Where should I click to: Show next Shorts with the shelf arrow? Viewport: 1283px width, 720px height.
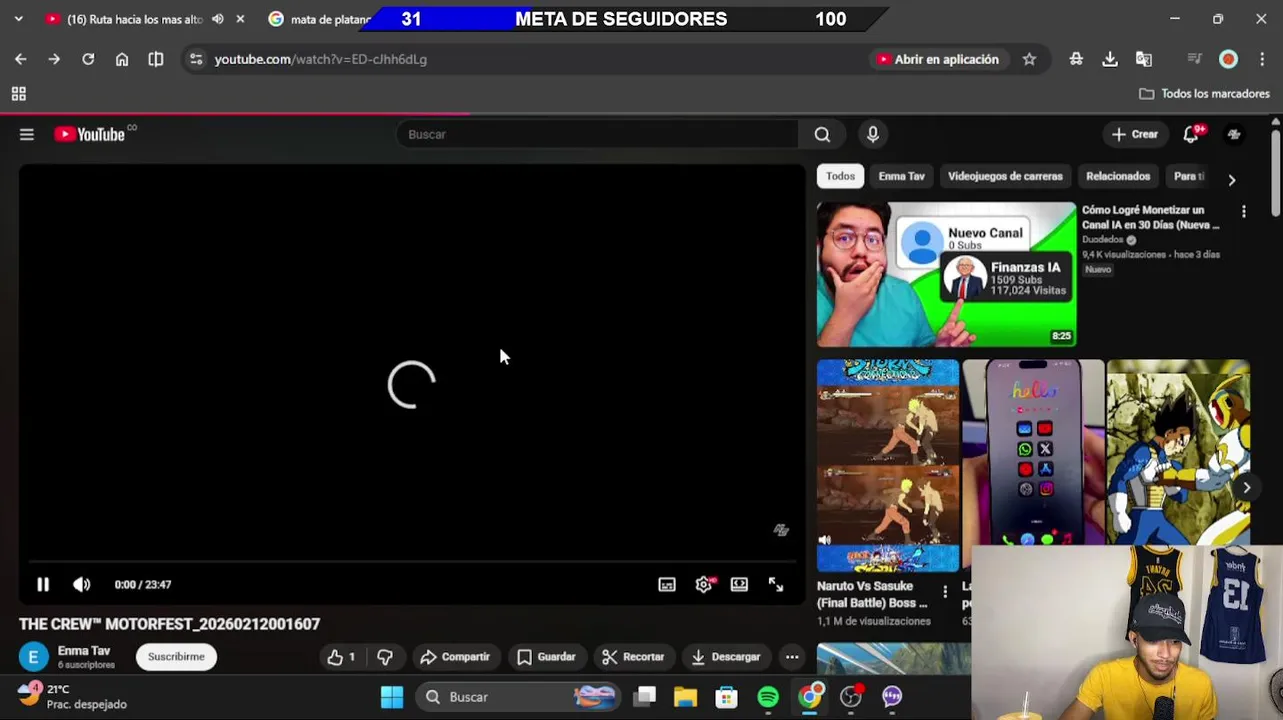[1246, 488]
